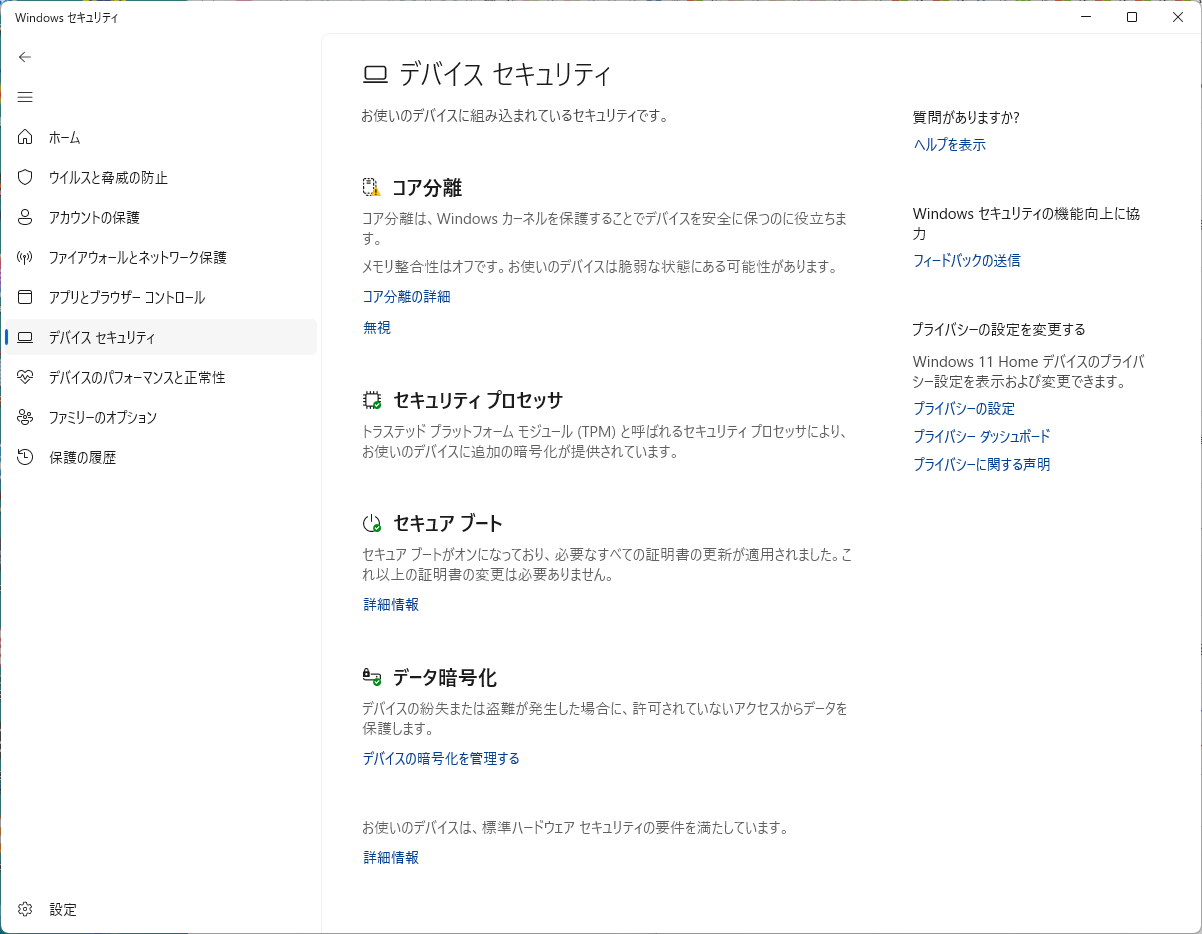This screenshot has width=1202, height=934.
Task: Click the デバイス セキュリティ page title
Action: tap(505, 74)
